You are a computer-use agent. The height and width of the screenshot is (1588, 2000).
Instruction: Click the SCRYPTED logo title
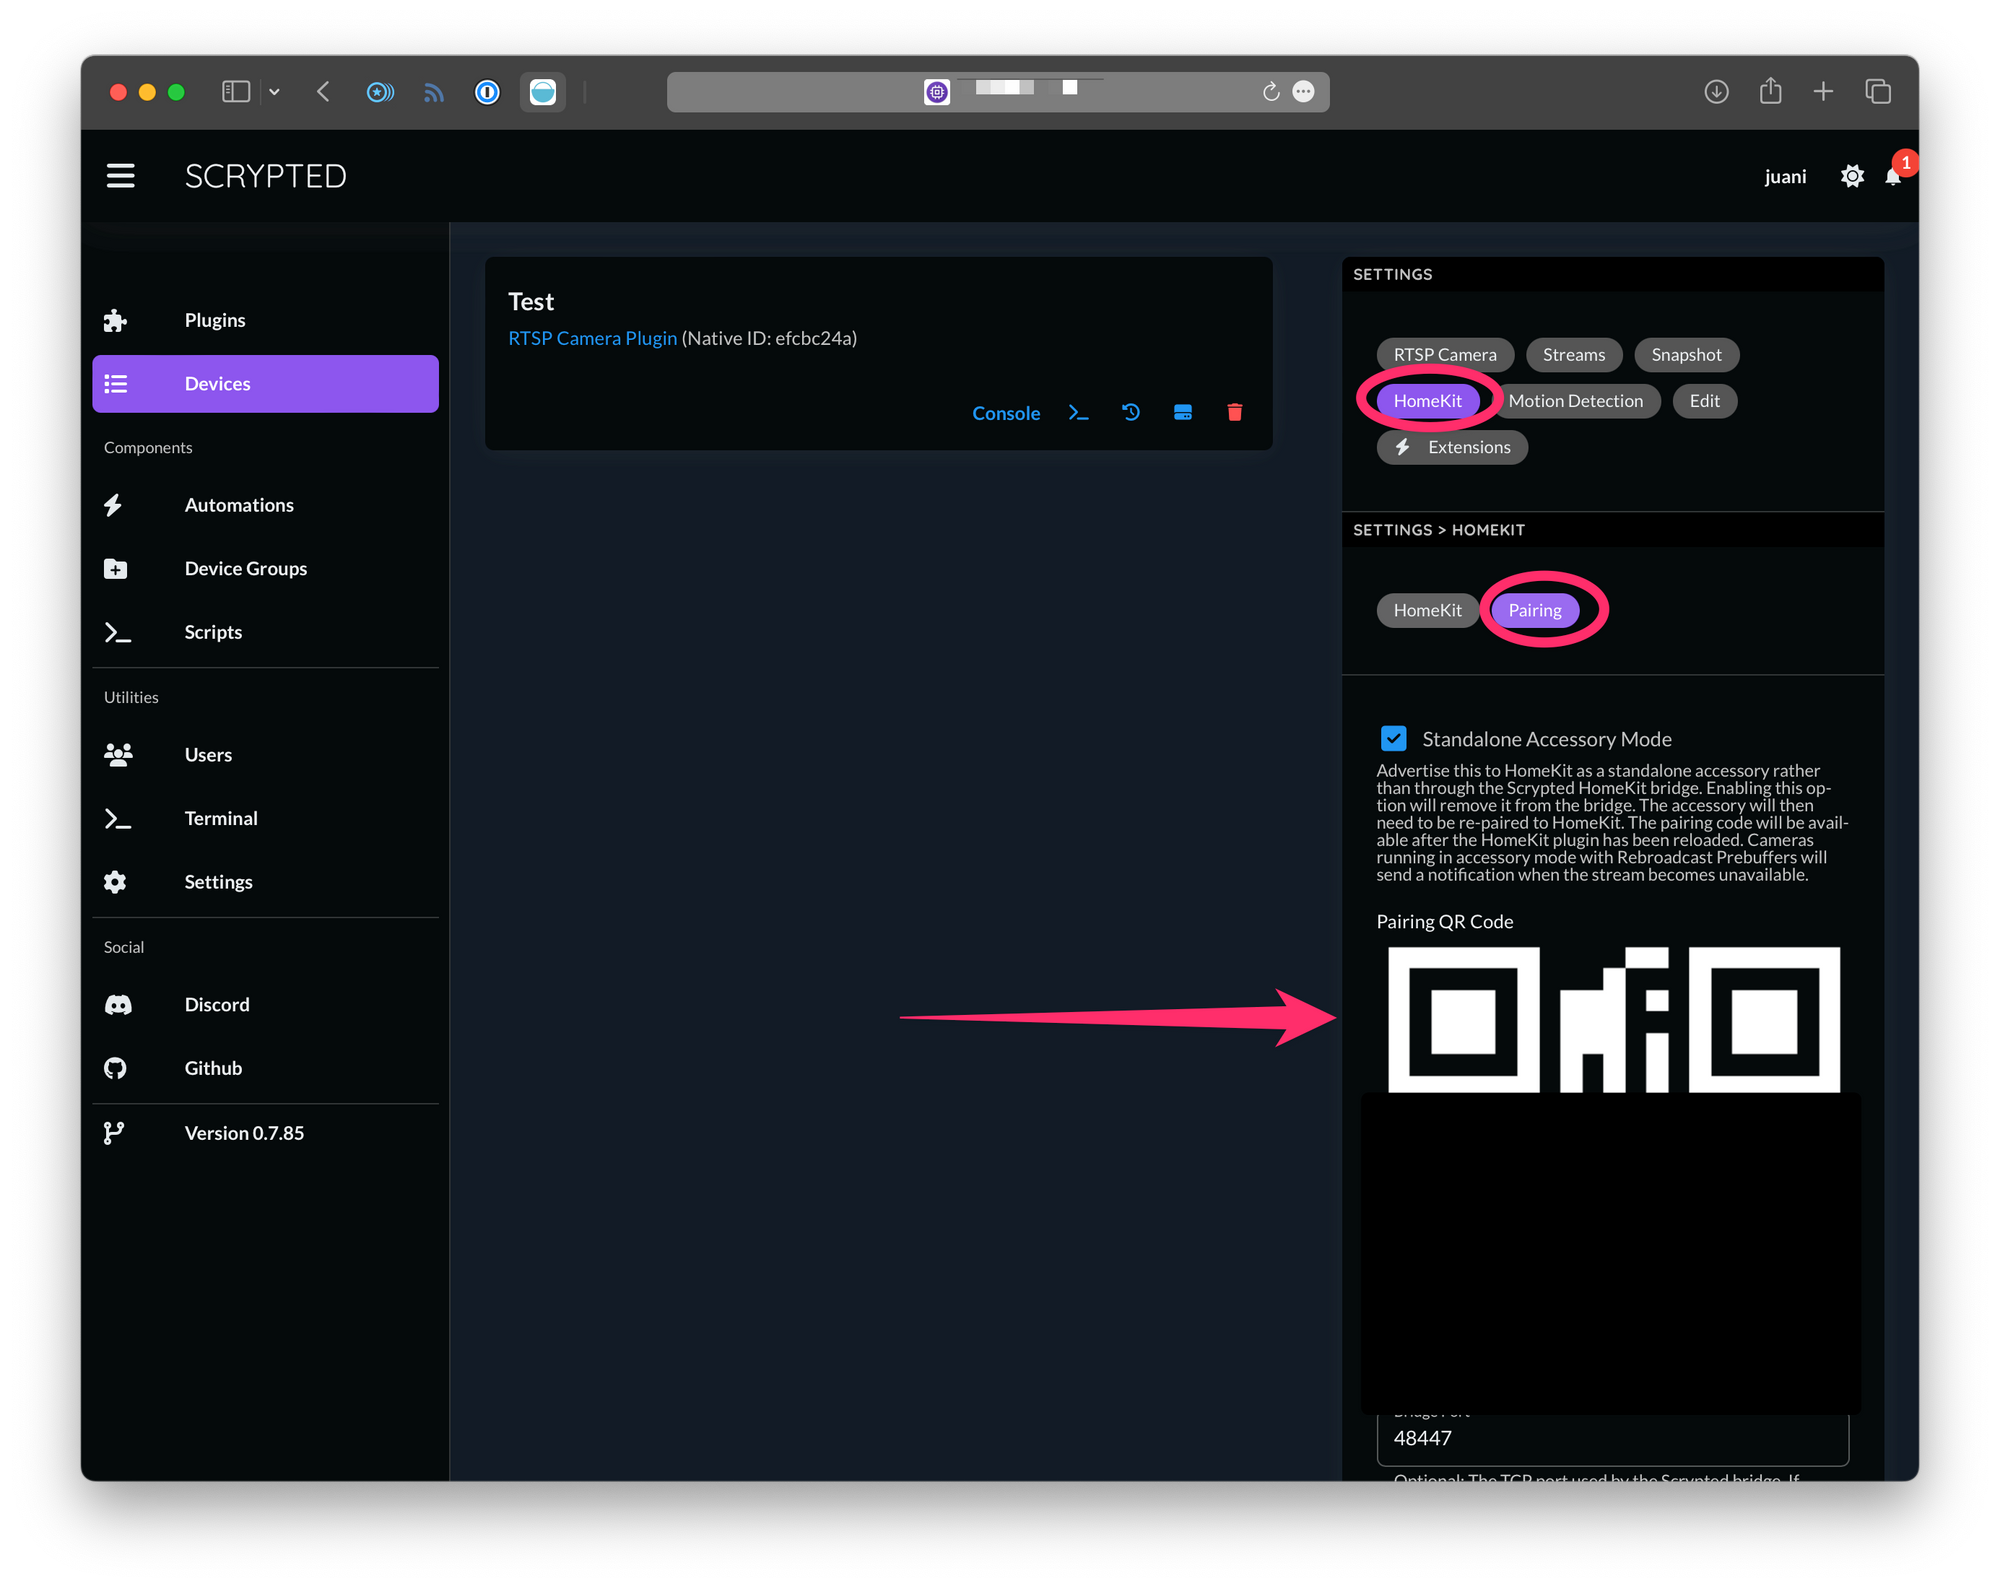tap(266, 176)
